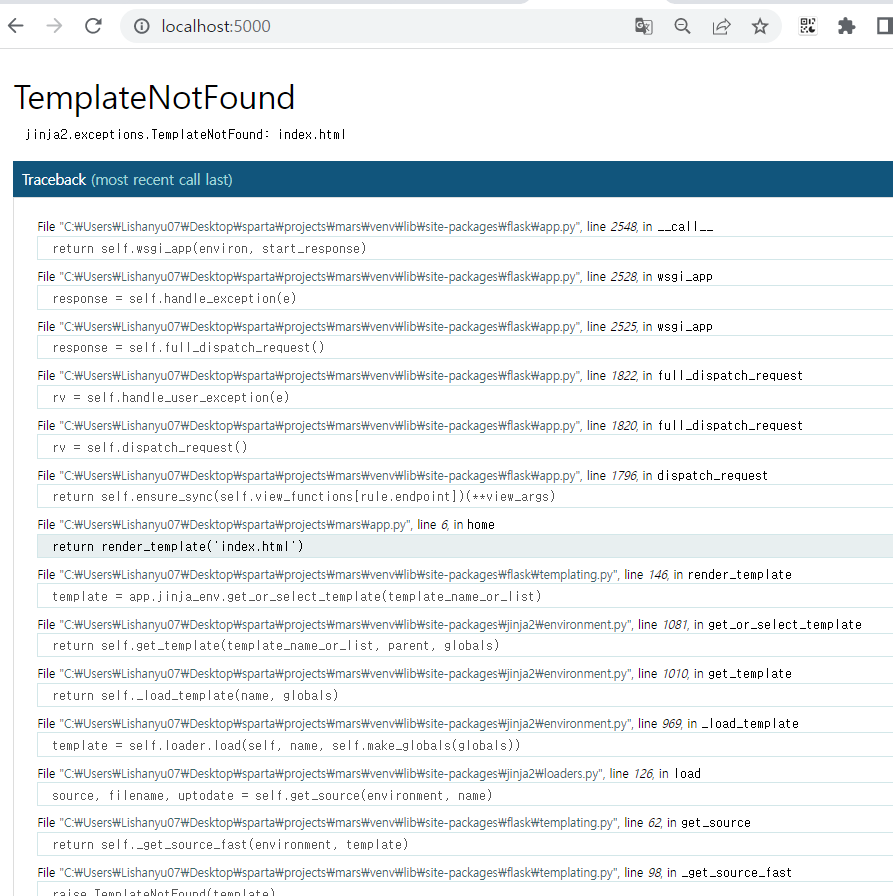Open the translate page icon

point(644,26)
